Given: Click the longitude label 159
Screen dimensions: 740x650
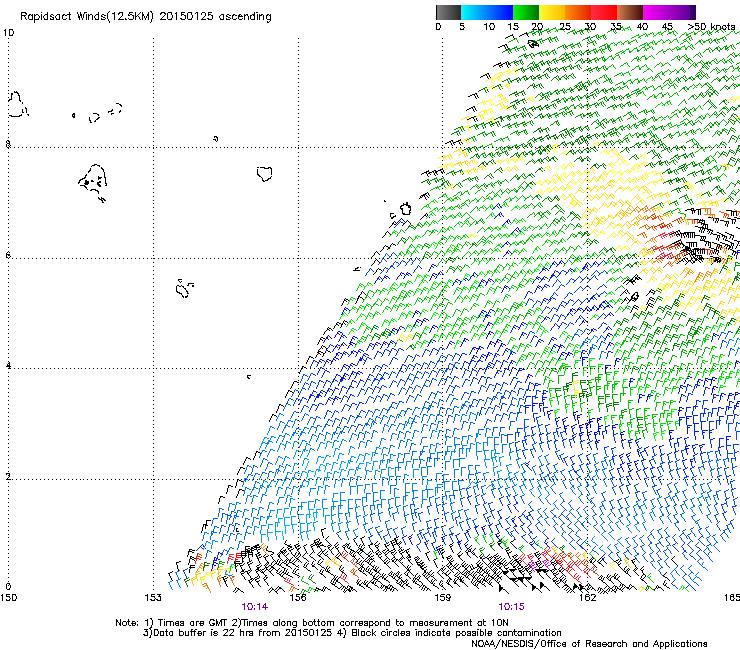Looking at the screenshot, I should point(442,598).
